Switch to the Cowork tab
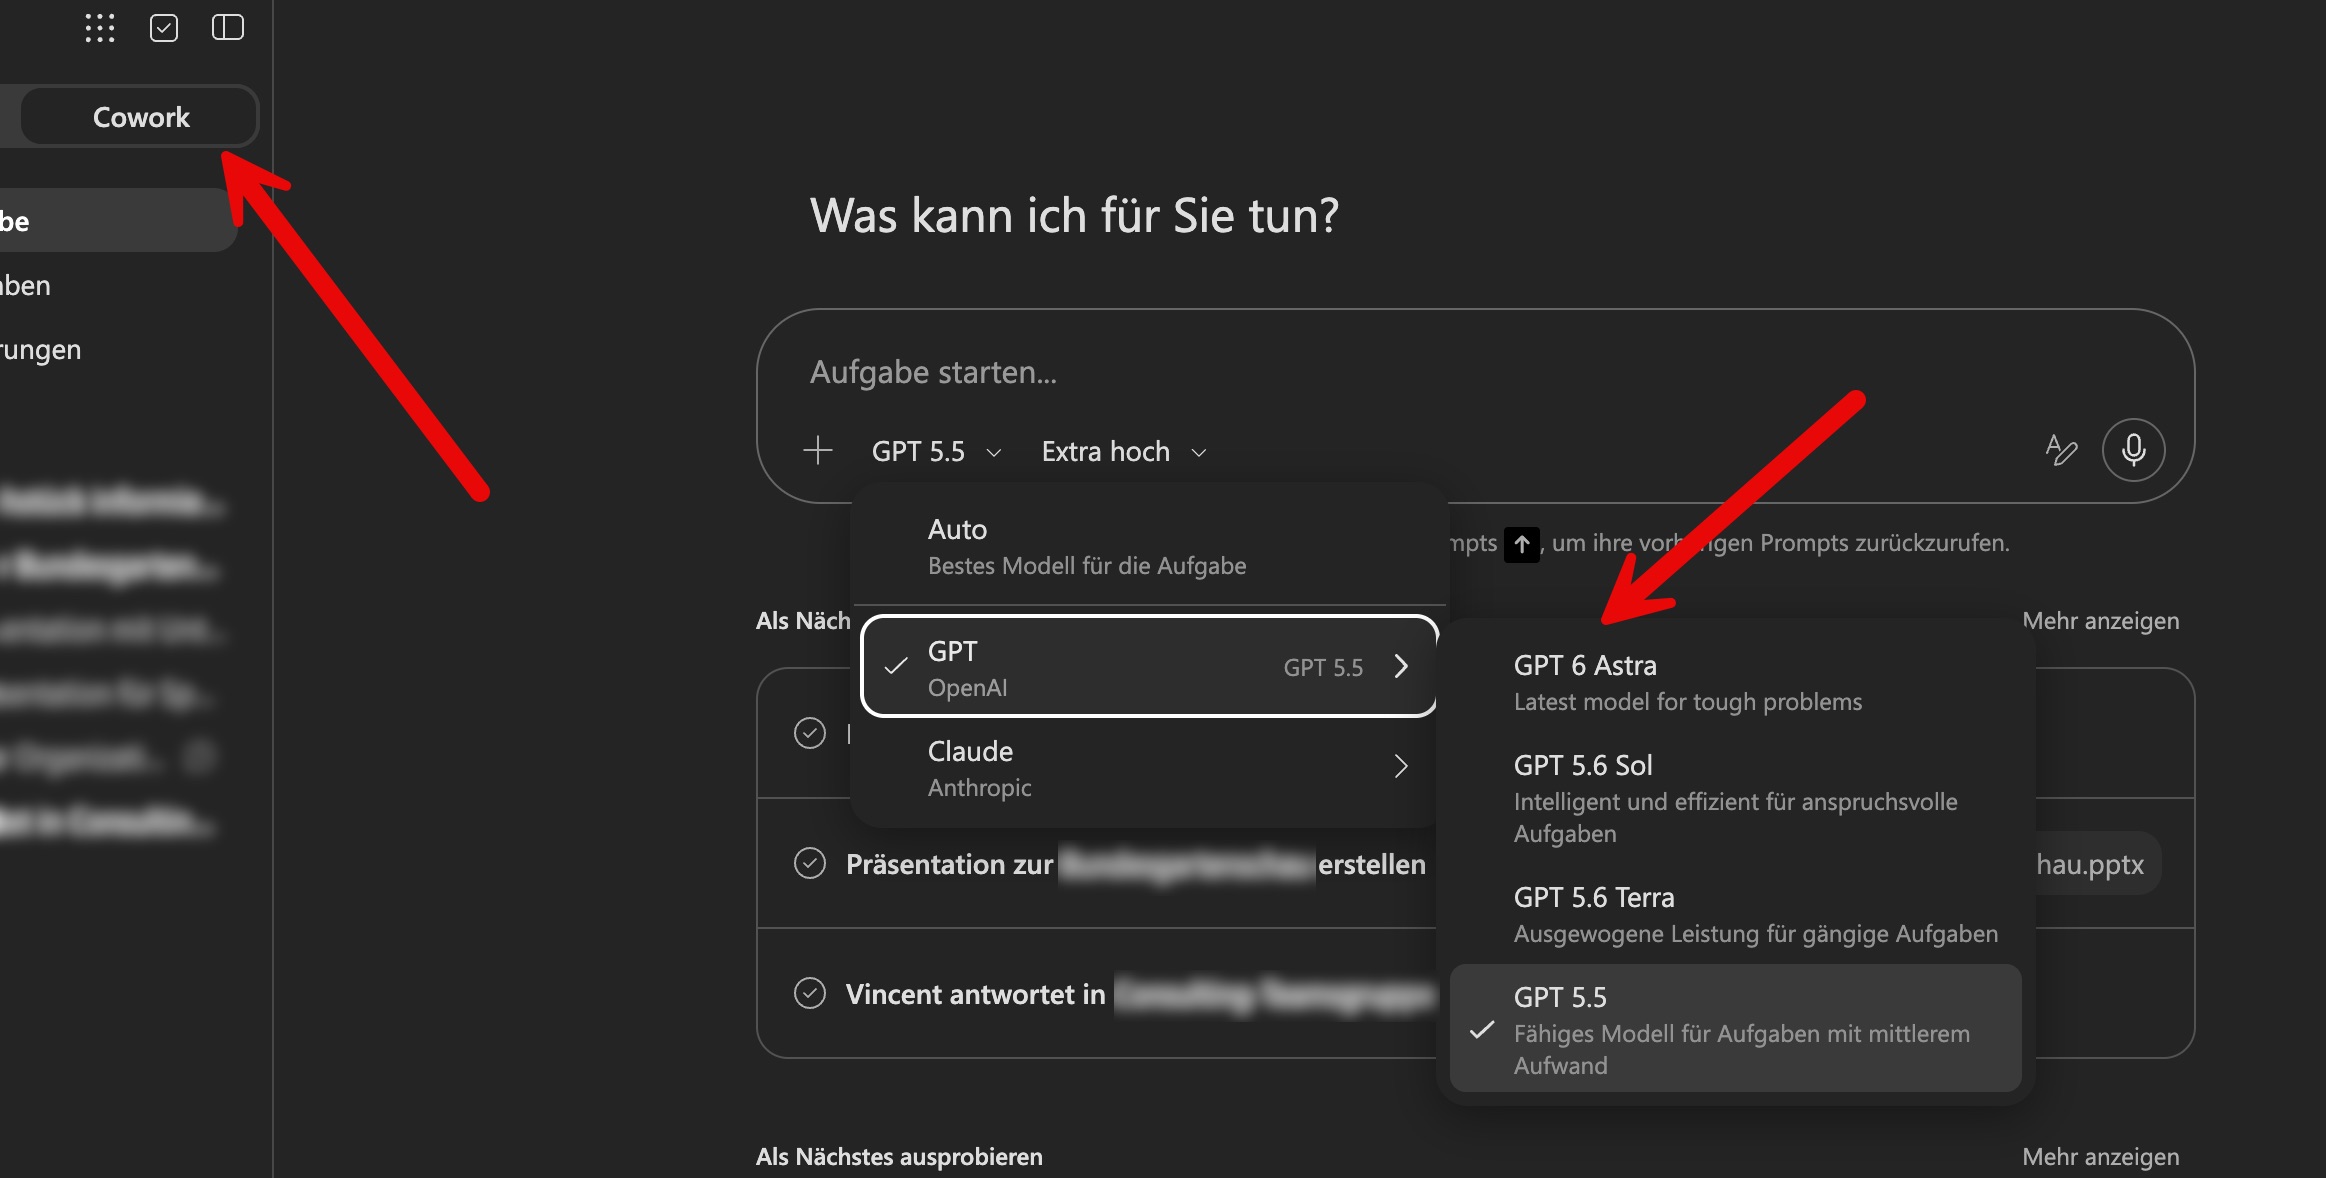Viewport: 2326px width, 1178px height. tap(140, 117)
